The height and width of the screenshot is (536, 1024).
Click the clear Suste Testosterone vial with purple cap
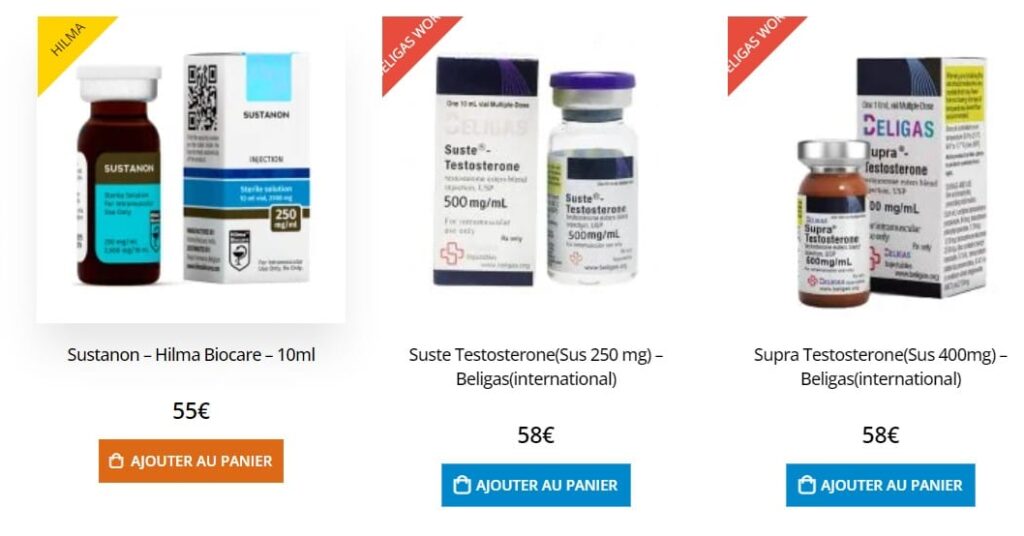(592, 176)
